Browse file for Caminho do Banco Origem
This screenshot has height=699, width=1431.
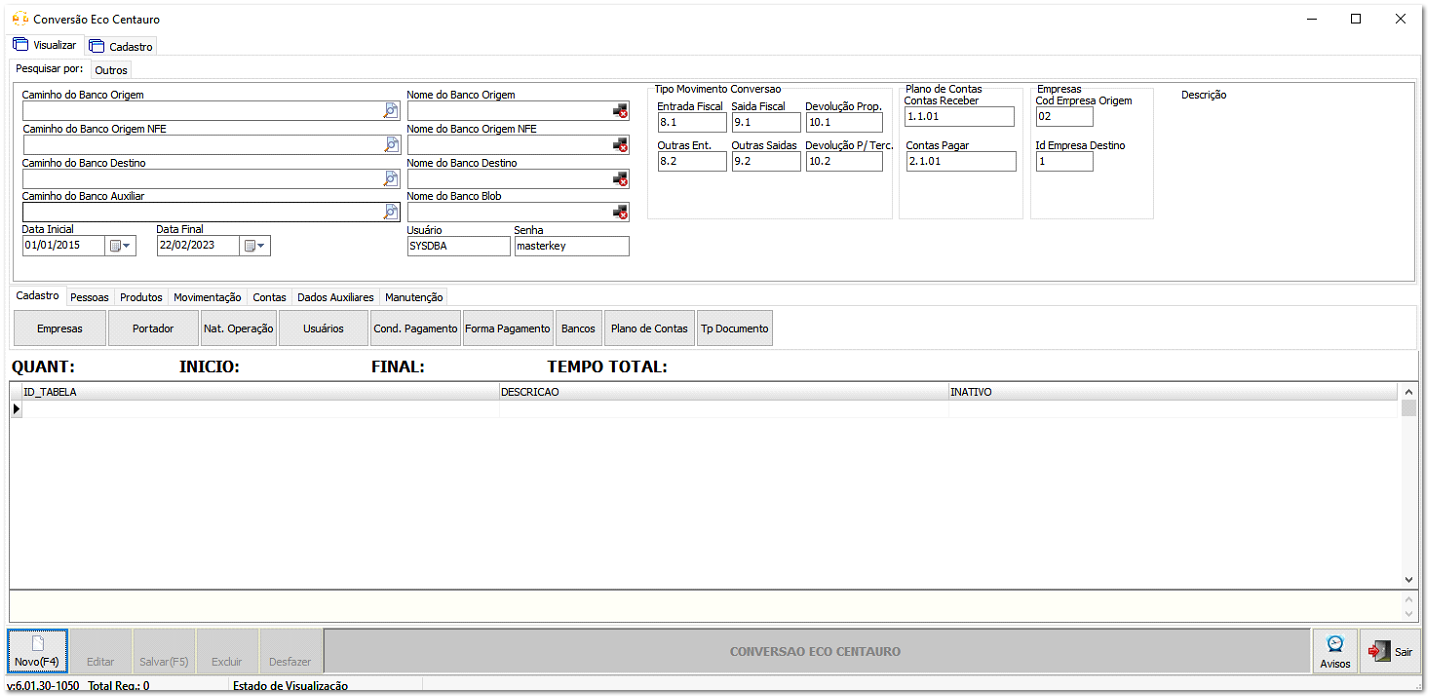pos(391,111)
